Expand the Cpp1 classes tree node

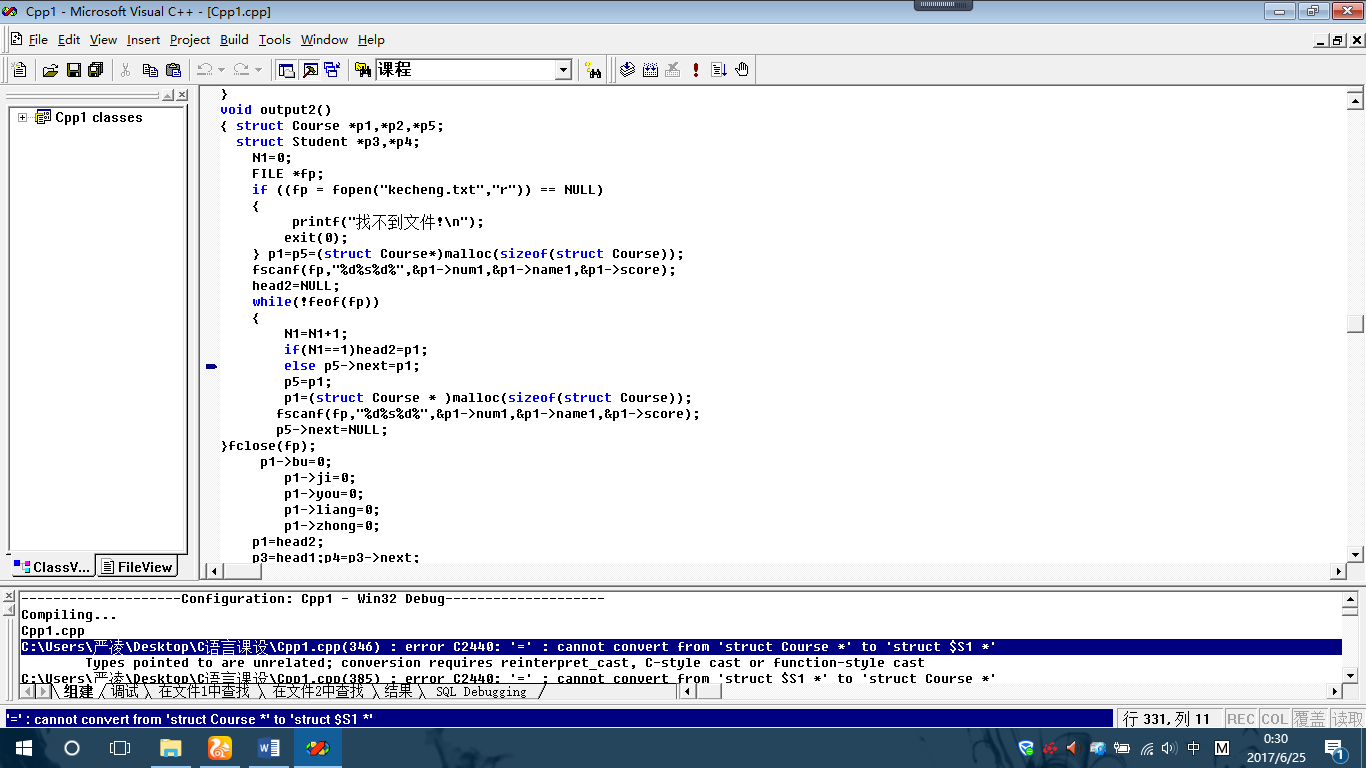tap(23, 117)
